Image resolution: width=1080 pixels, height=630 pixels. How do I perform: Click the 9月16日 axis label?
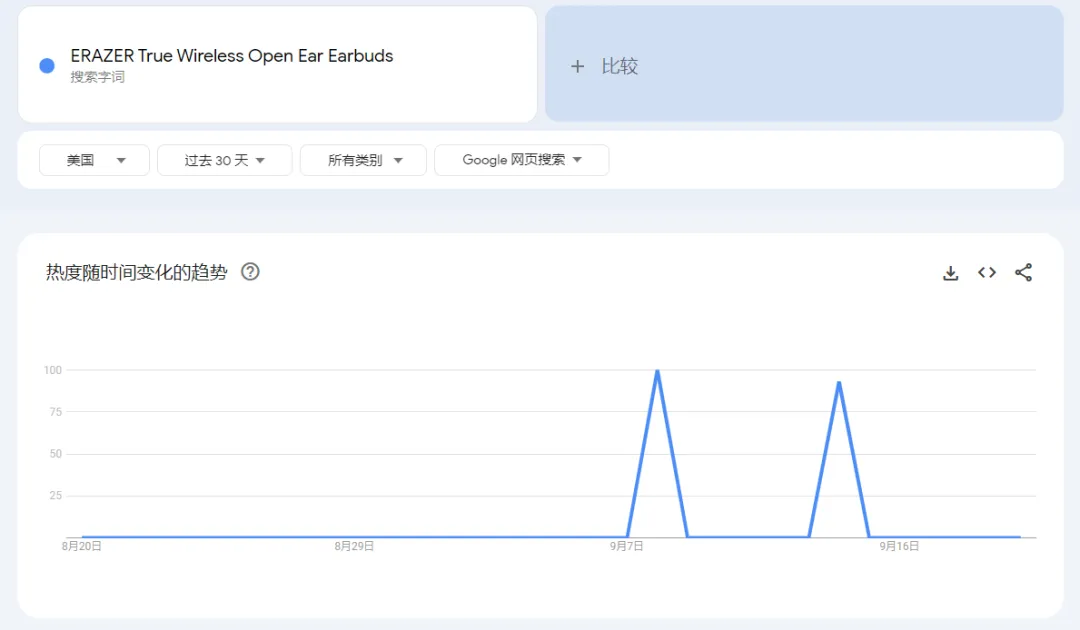click(x=899, y=546)
